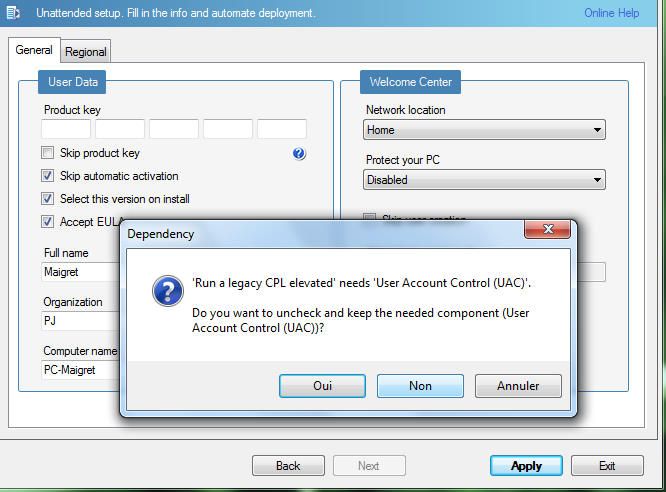
Task: Uncheck Skip automatic activation
Action: [48, 176]
